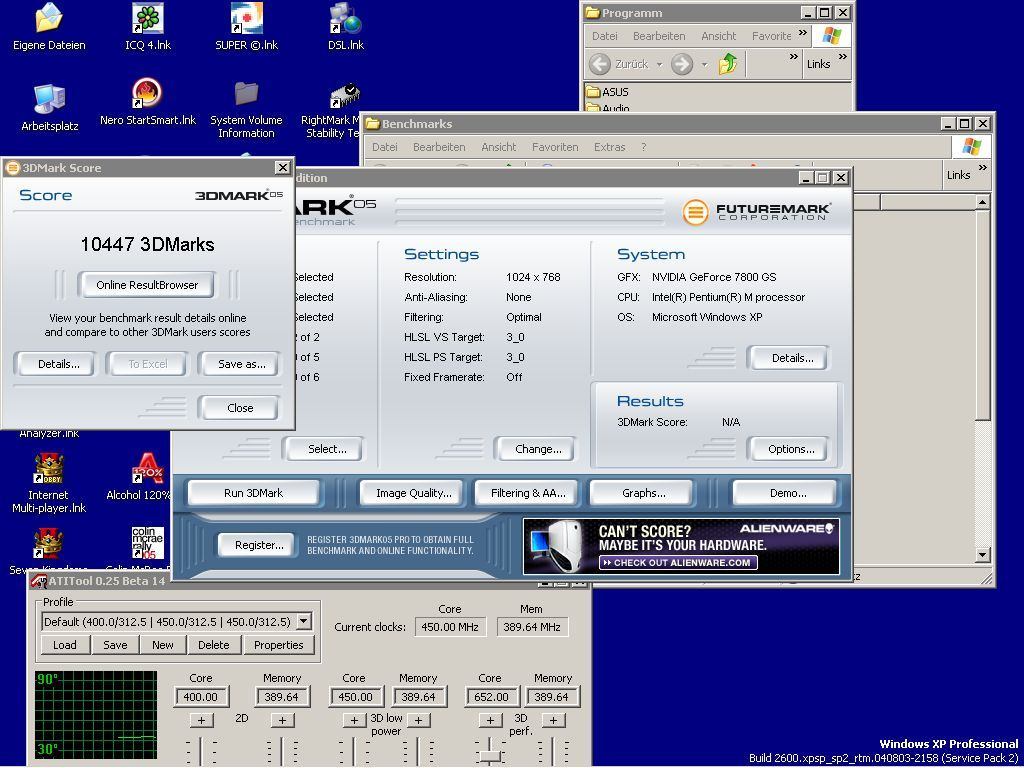Click Details in 3DMark Score dialog
The image size is (1024, 768).
[59, 364]
